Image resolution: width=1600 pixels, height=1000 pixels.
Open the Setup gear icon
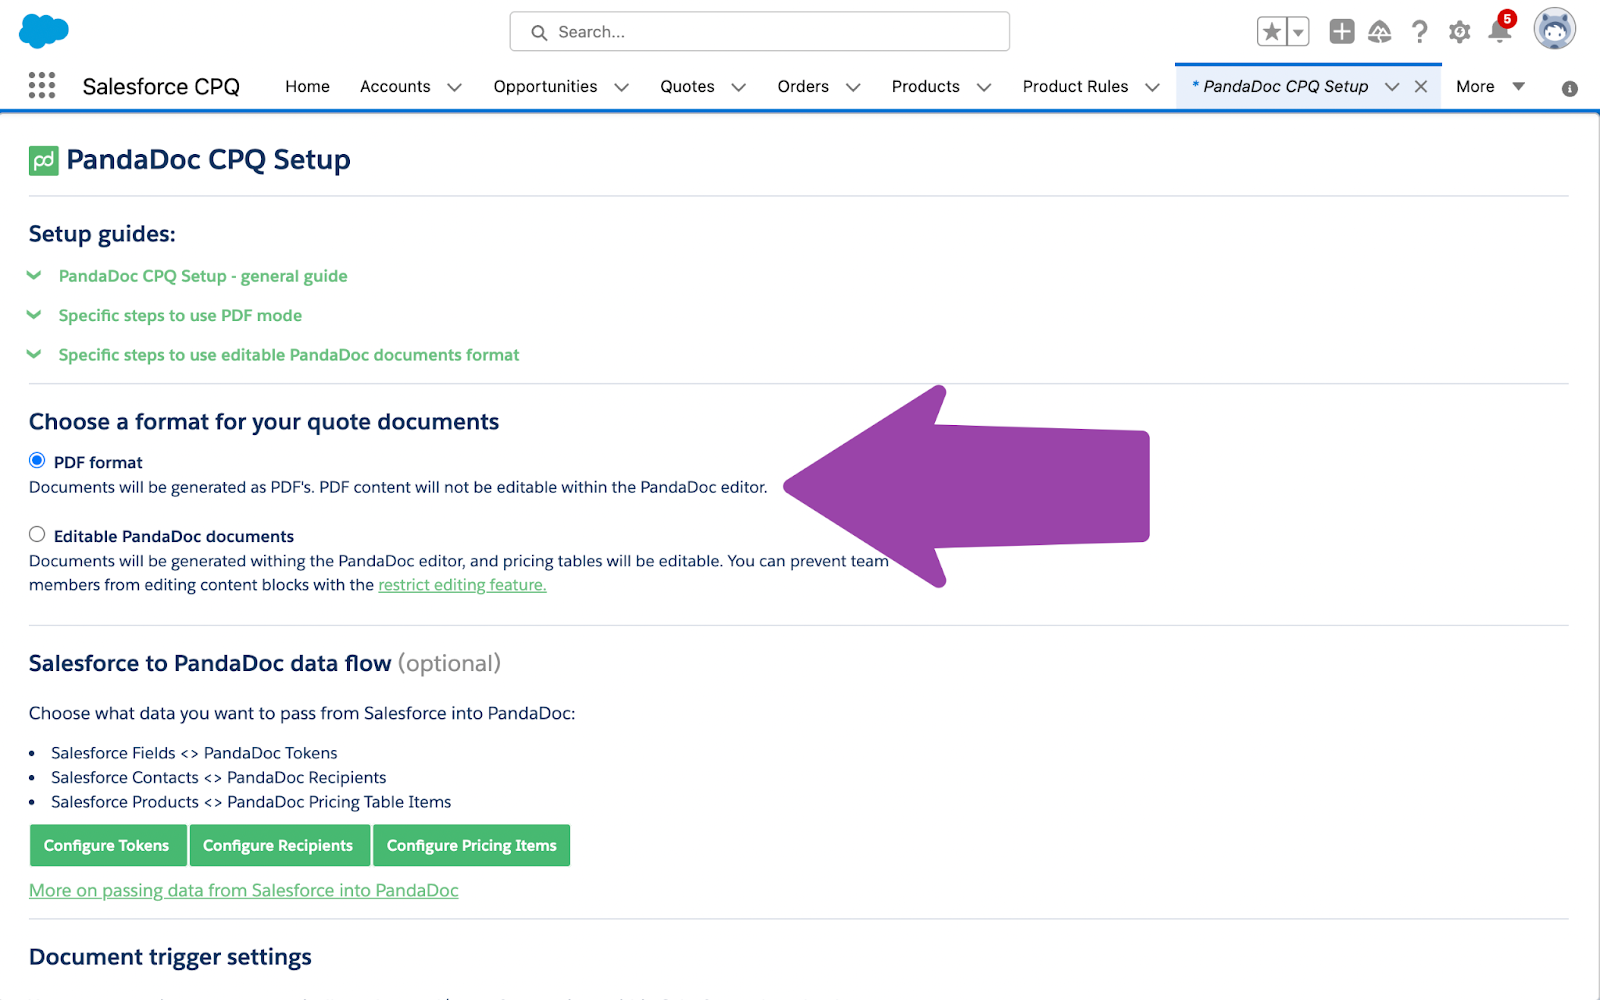[x=1460, y=32]
